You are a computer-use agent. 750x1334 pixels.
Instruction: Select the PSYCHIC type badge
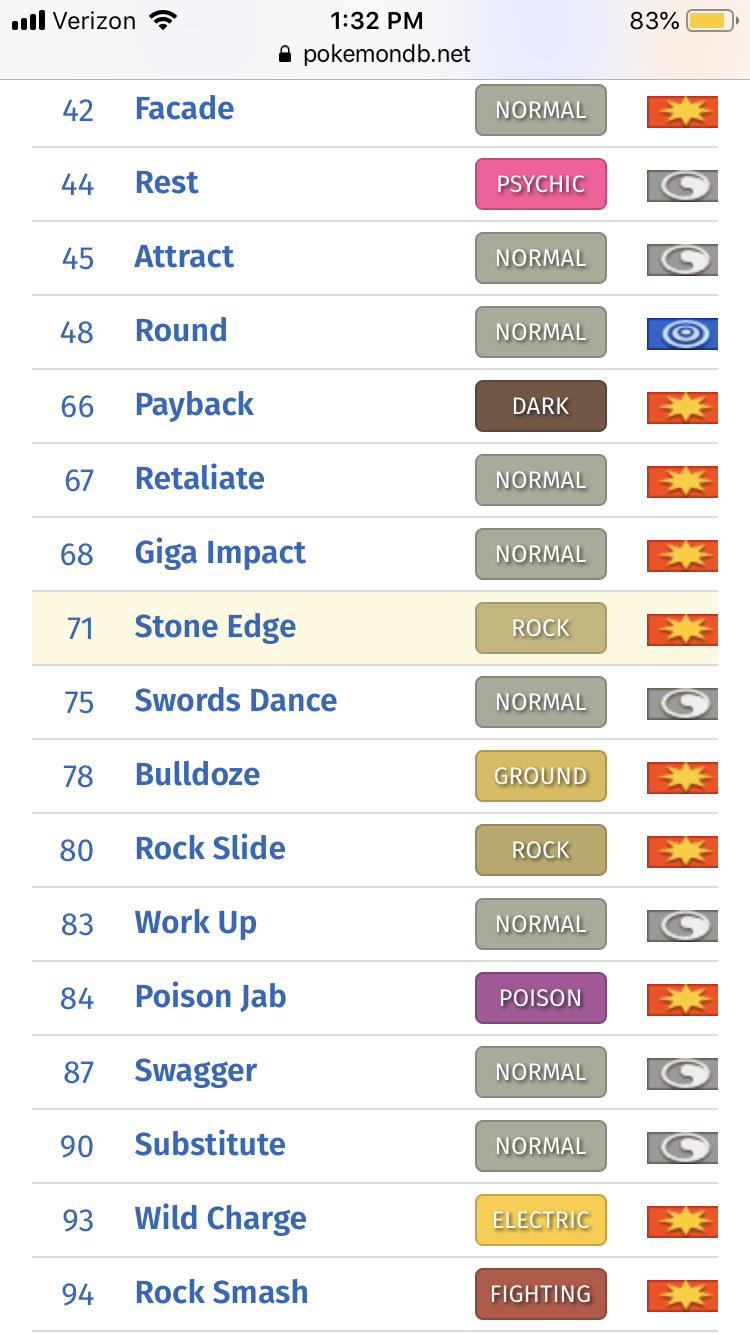point(541,184)
